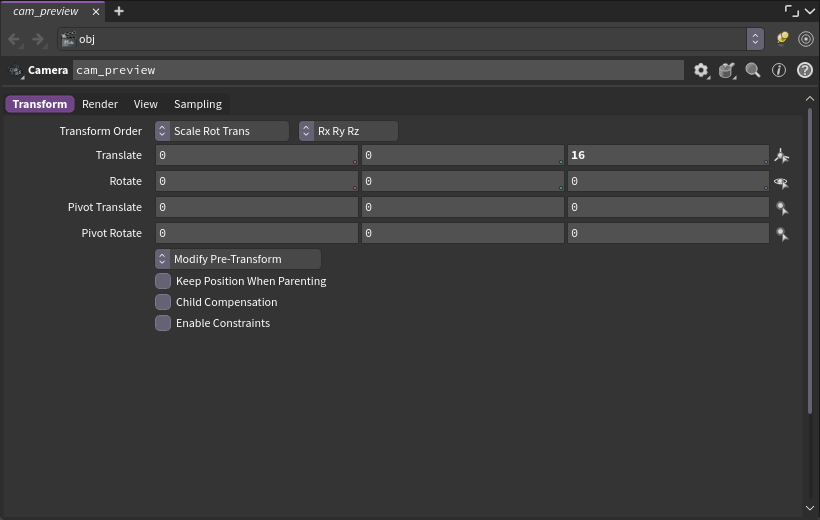Click the Pivot Rotate handle icon
The image size is (820, 520).
coord(782,234)
